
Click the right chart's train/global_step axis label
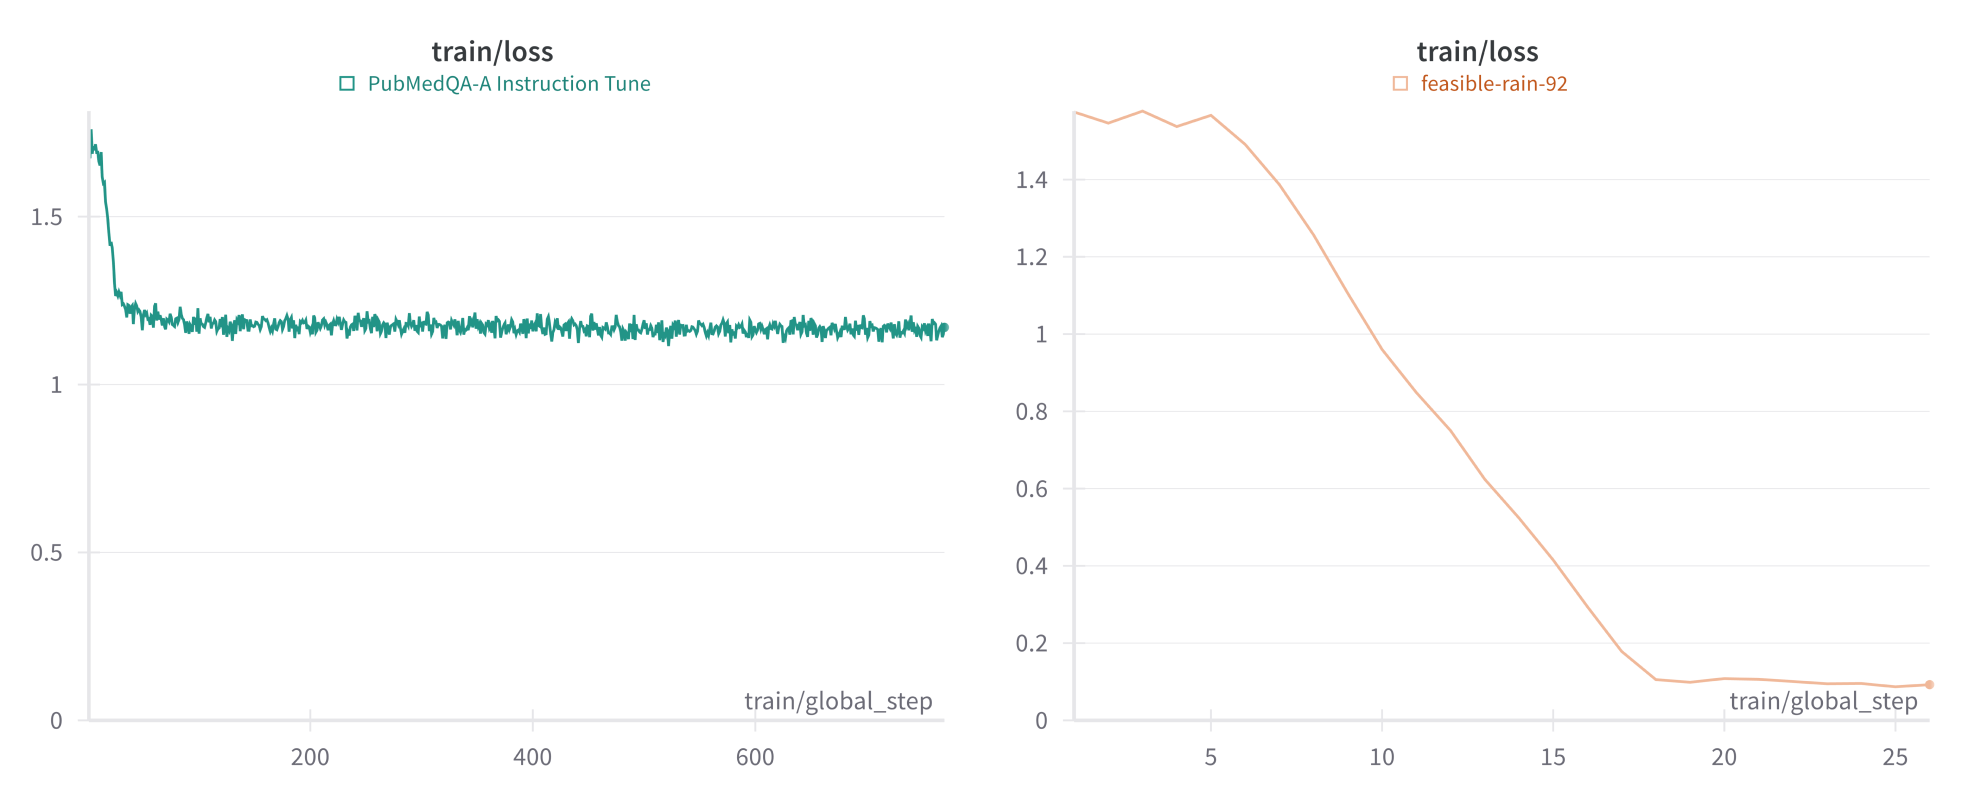(x=1823, y=701)
